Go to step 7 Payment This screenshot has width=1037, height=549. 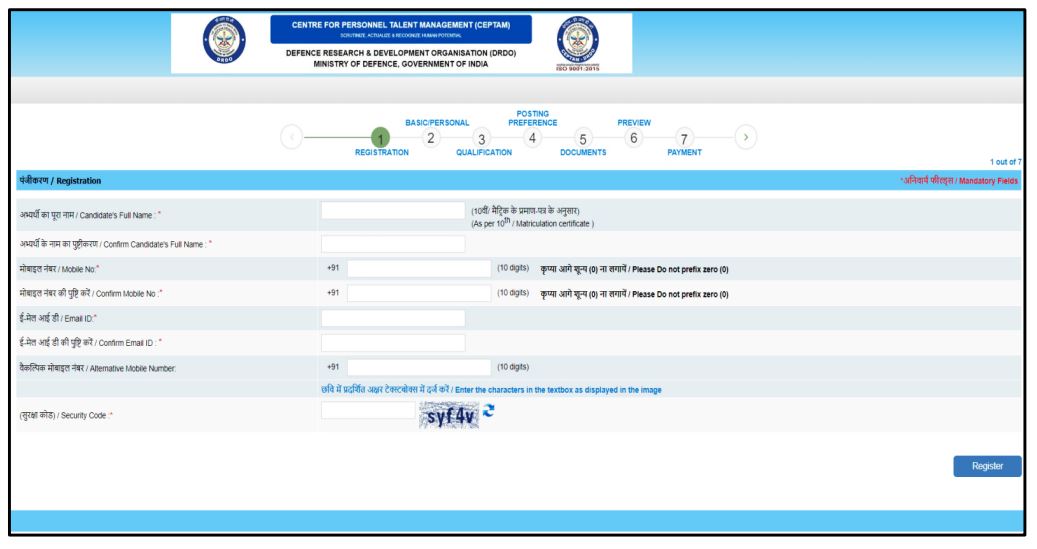pyautogui.click(x=684, y=139)
